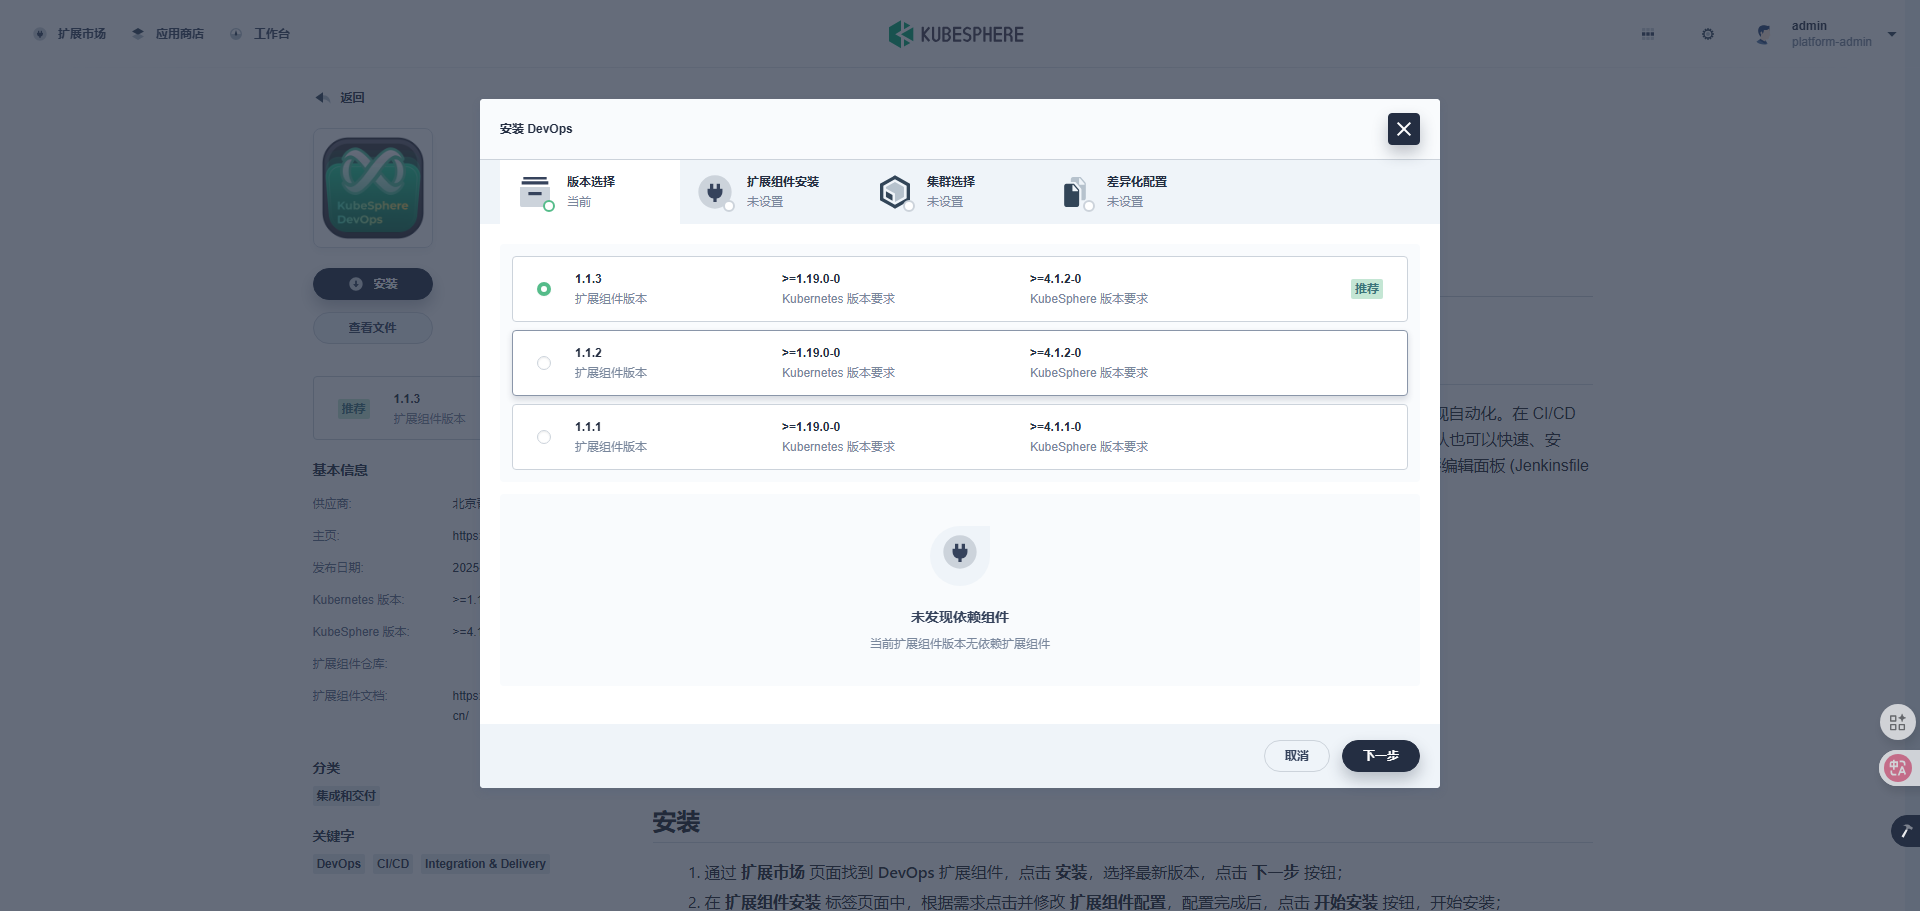Click the >=4.1.1-0 KubeSphere requirement text
Image resolution: width=1920 pixels, height=911 pixels.
1056,427
